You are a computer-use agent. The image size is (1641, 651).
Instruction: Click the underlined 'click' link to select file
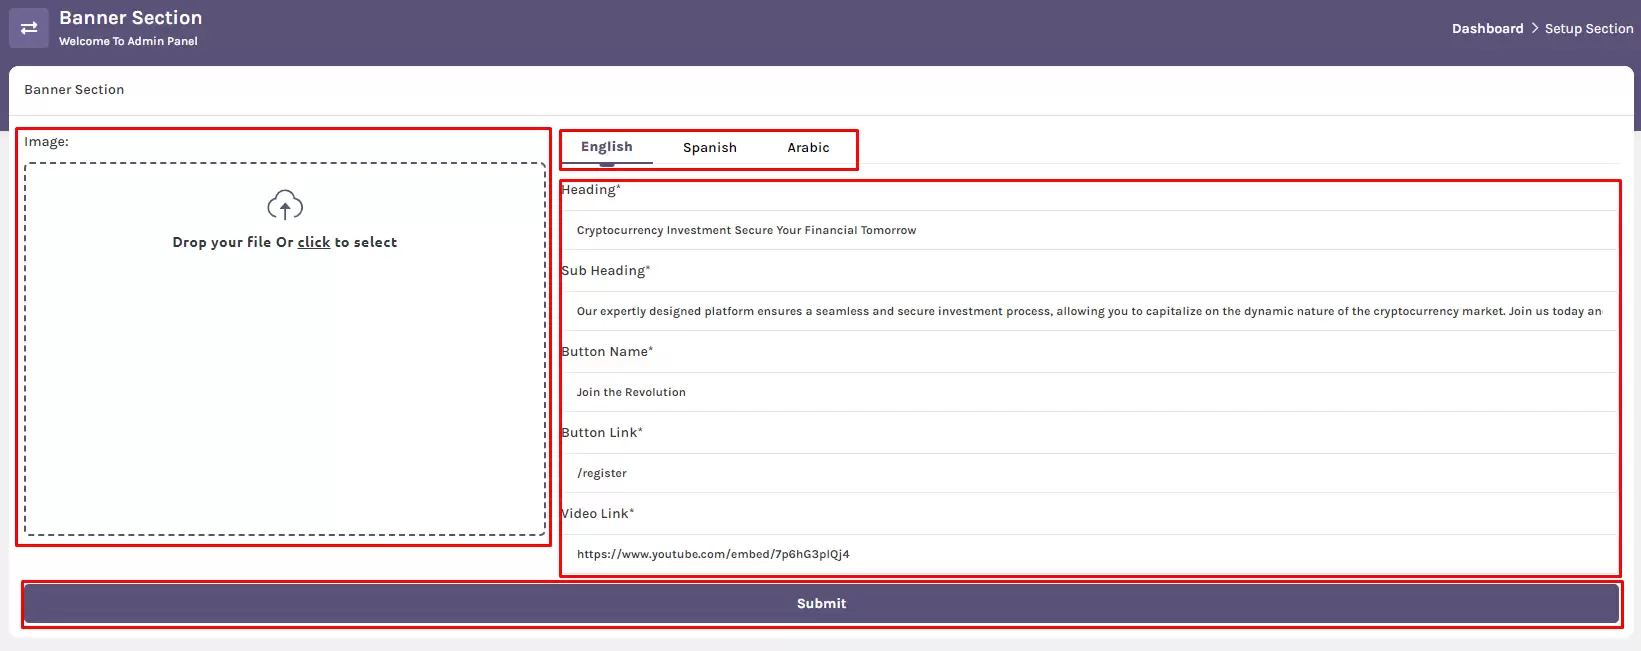pos(314,242)
